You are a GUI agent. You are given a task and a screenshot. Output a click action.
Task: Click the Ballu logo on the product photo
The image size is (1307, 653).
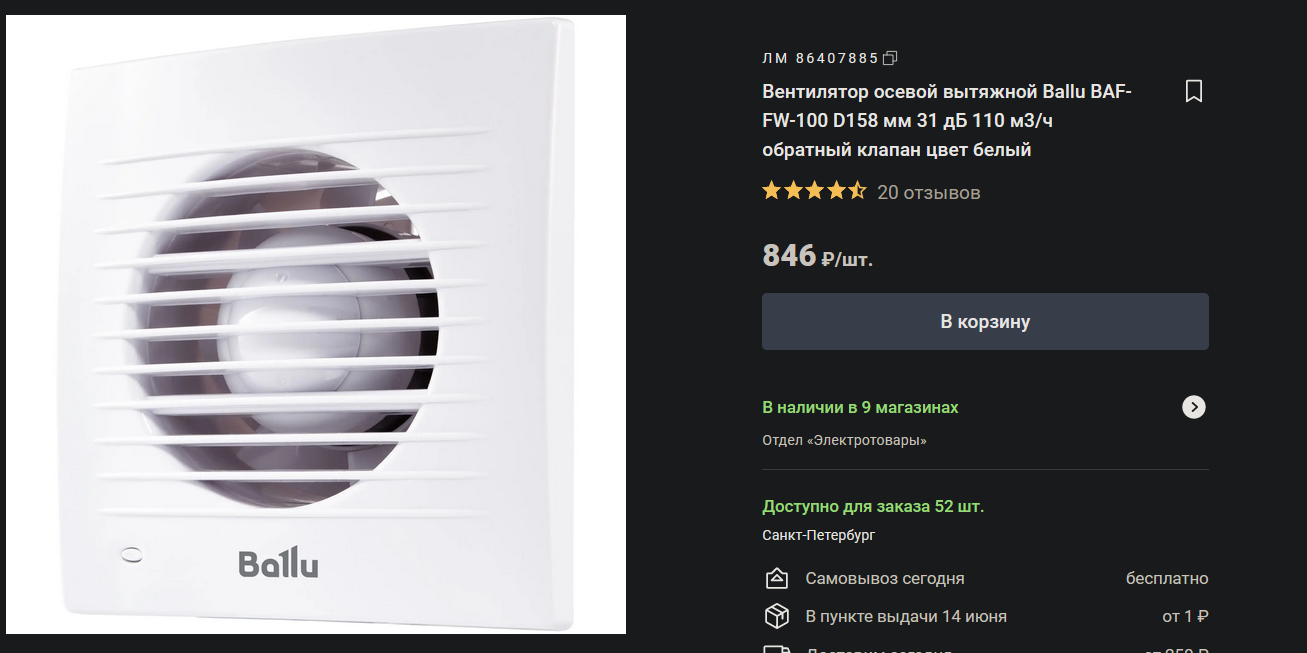279,564
